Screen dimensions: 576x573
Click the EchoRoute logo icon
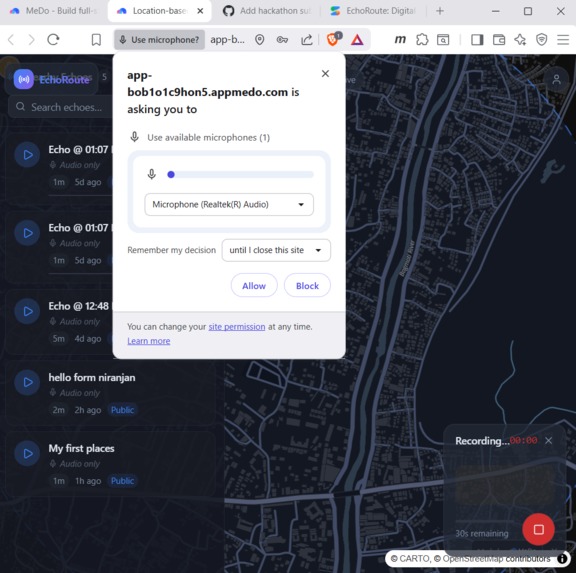(24, 79)
